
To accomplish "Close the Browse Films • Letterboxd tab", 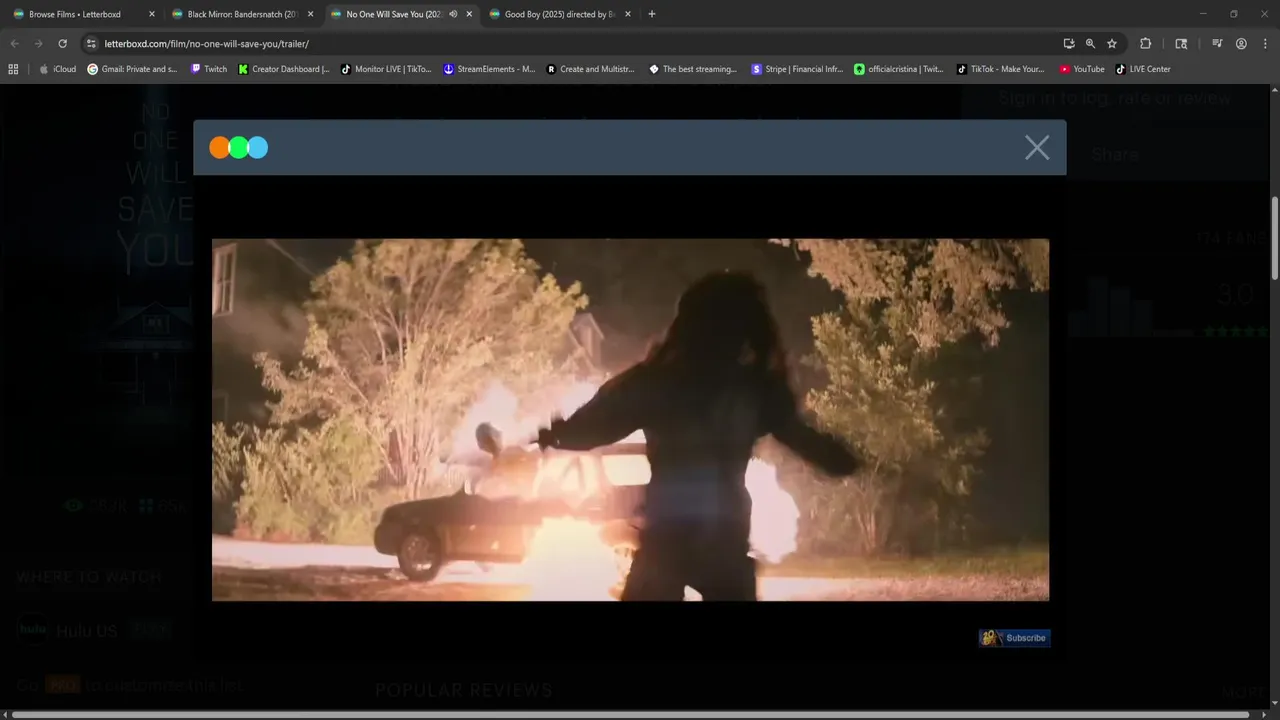I will coord(152,14).
